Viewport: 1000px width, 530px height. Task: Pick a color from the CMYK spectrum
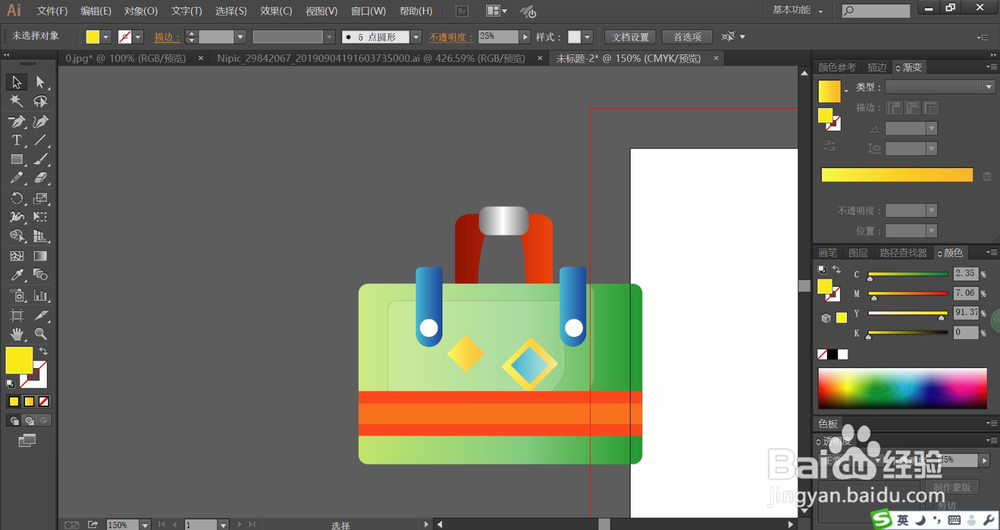pos(902,388)
